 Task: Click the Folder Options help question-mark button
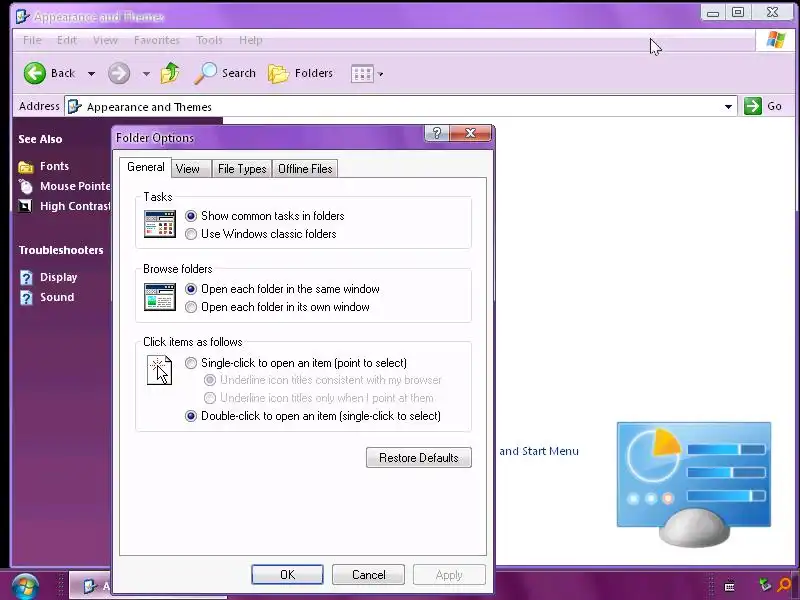click(x=437, y=133)
